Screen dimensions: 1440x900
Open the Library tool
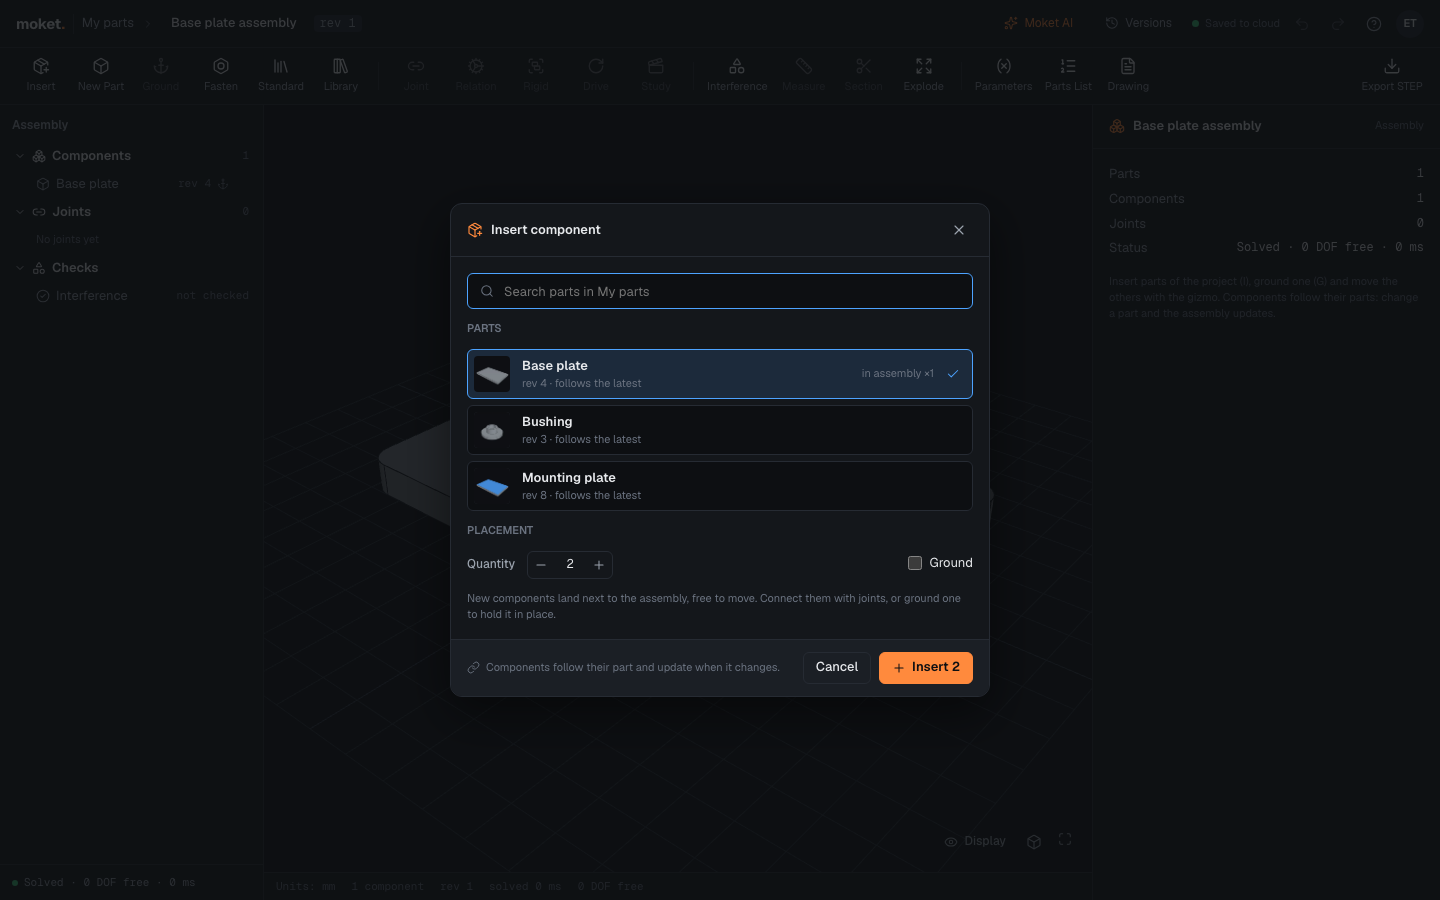point(341,75)
